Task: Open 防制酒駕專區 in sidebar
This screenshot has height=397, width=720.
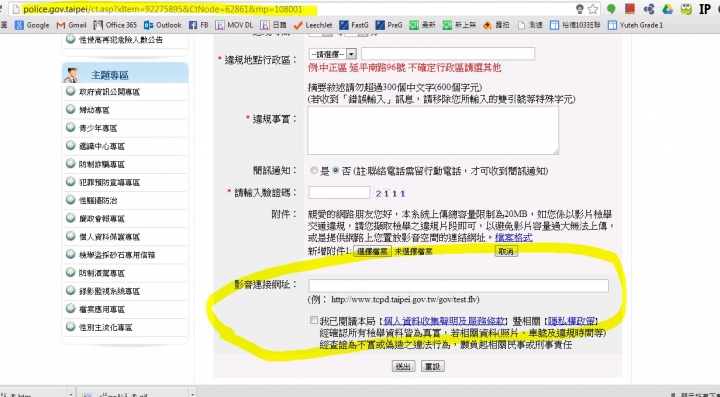Action: point(101,273)
